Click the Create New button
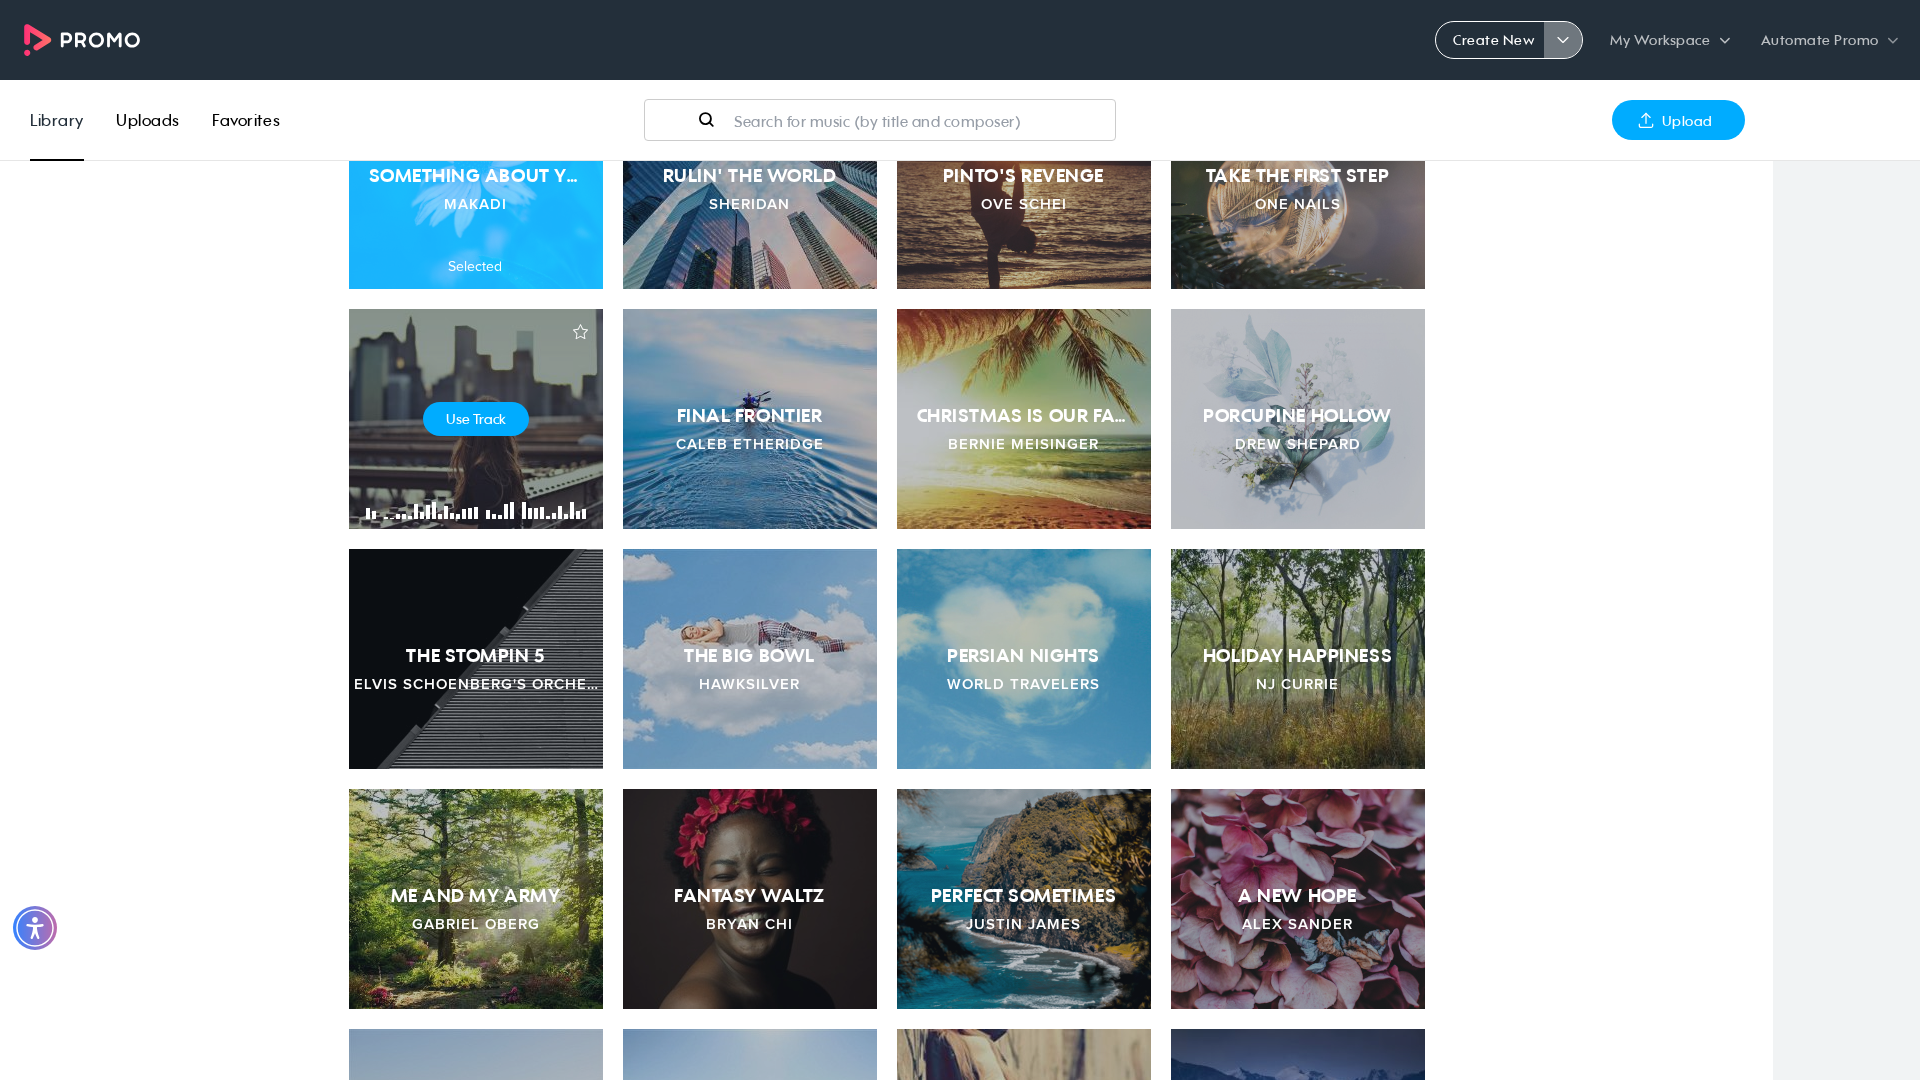The height and width of the screenshot is (1080, 1920). (1491, 40)
